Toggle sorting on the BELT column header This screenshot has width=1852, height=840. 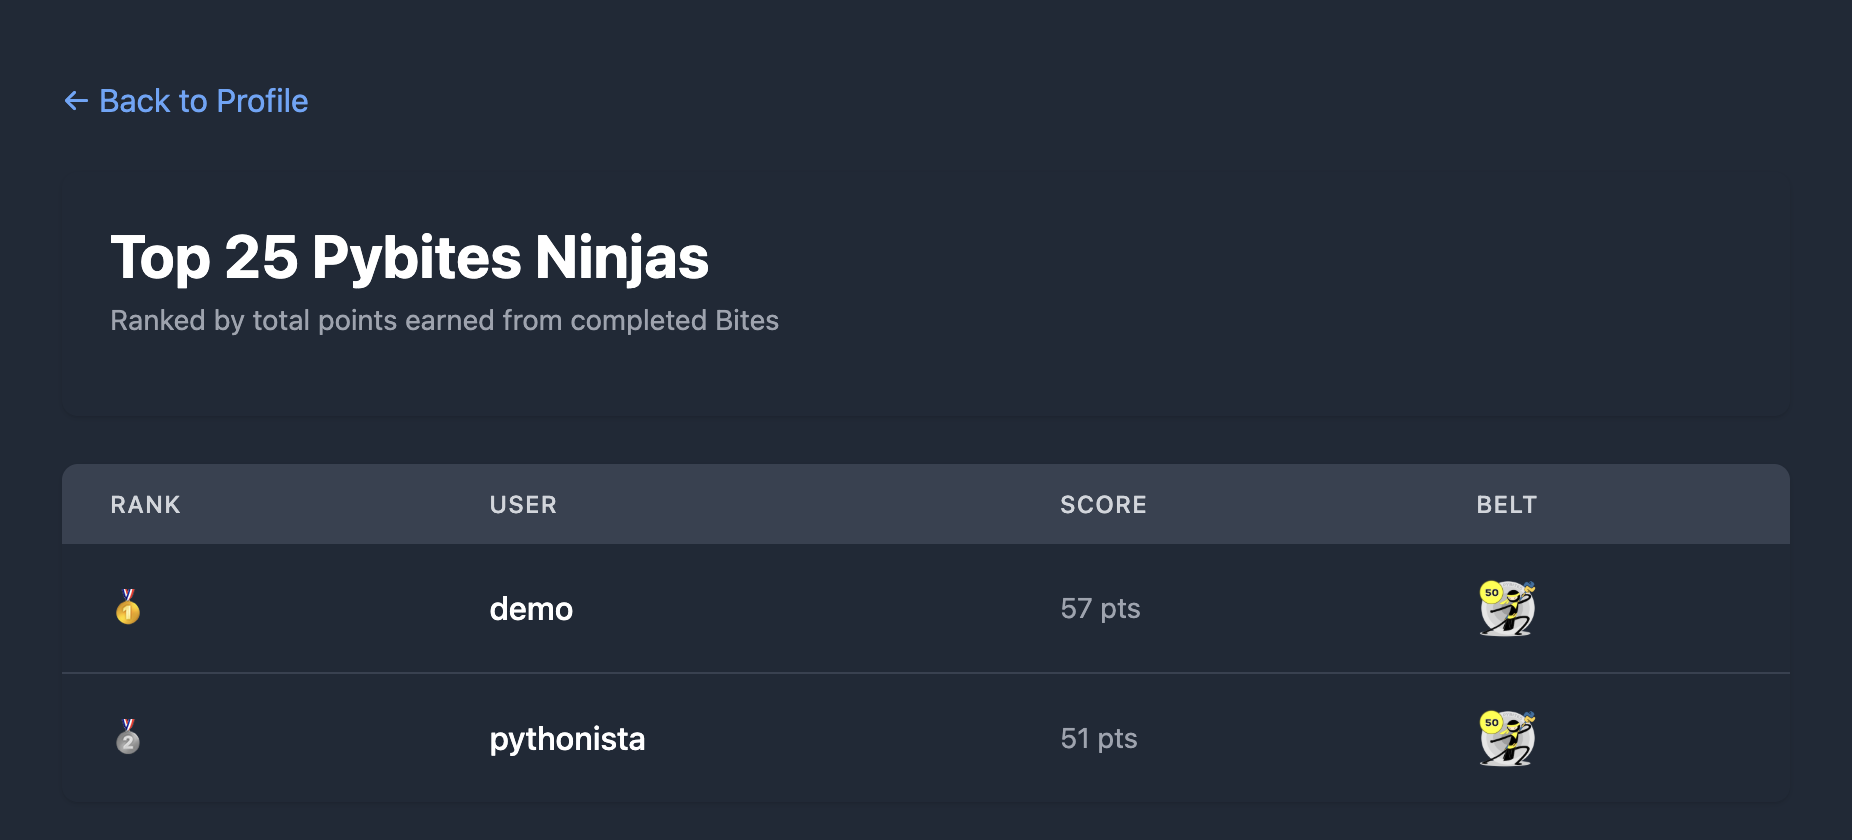point(1507,504)
